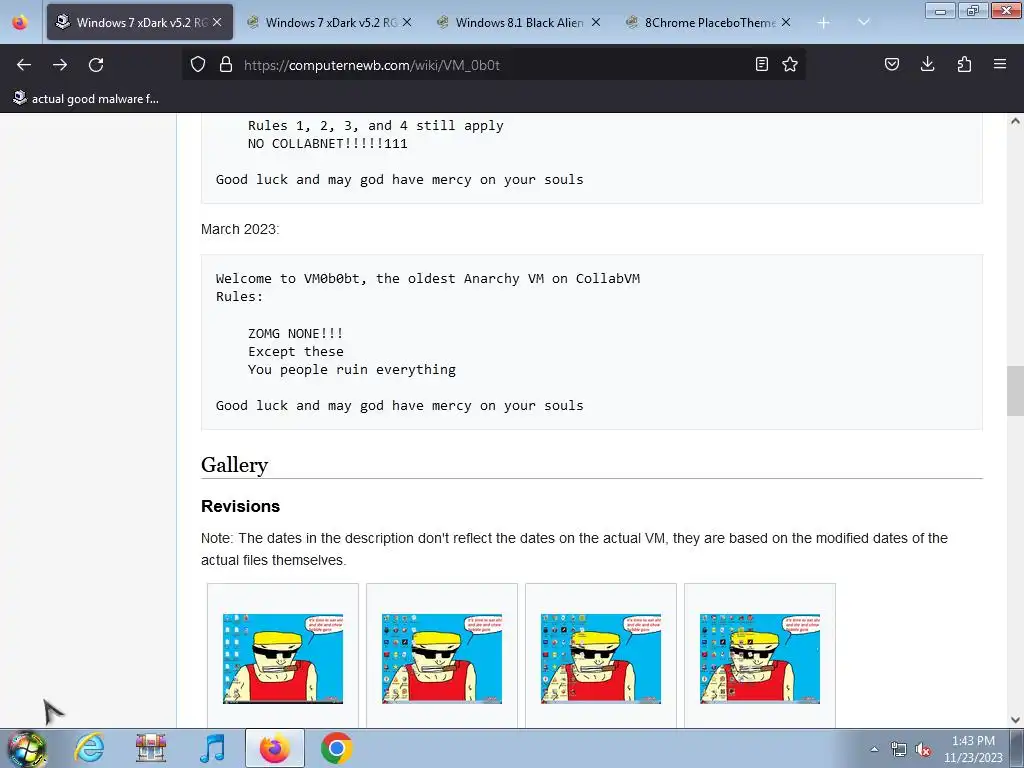Open 'actual good malware f...' bookmark
1024x768 pixels.
click(86, 99)
